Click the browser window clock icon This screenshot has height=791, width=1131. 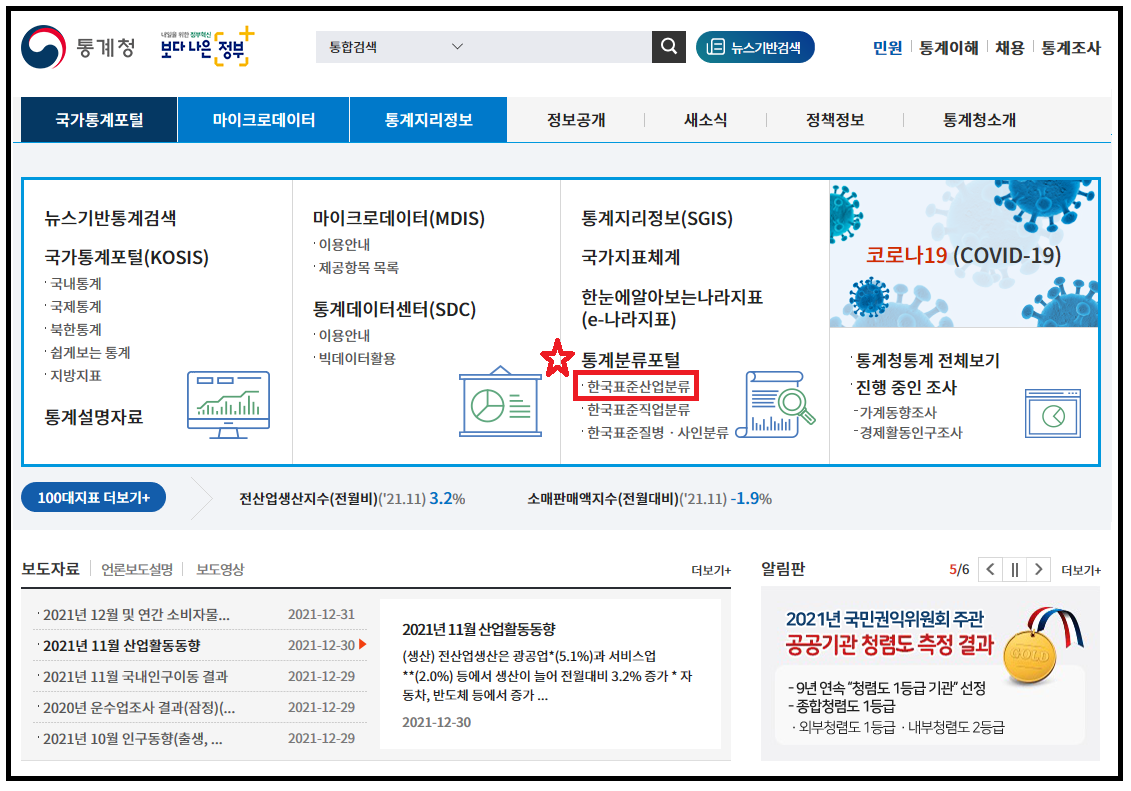[1052, 414]
